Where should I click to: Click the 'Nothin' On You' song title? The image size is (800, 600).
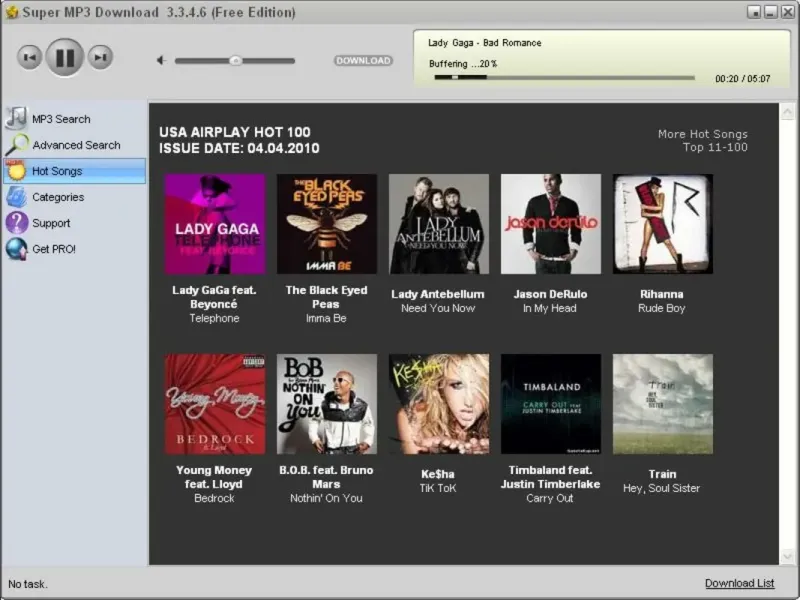tap(326, 498)
